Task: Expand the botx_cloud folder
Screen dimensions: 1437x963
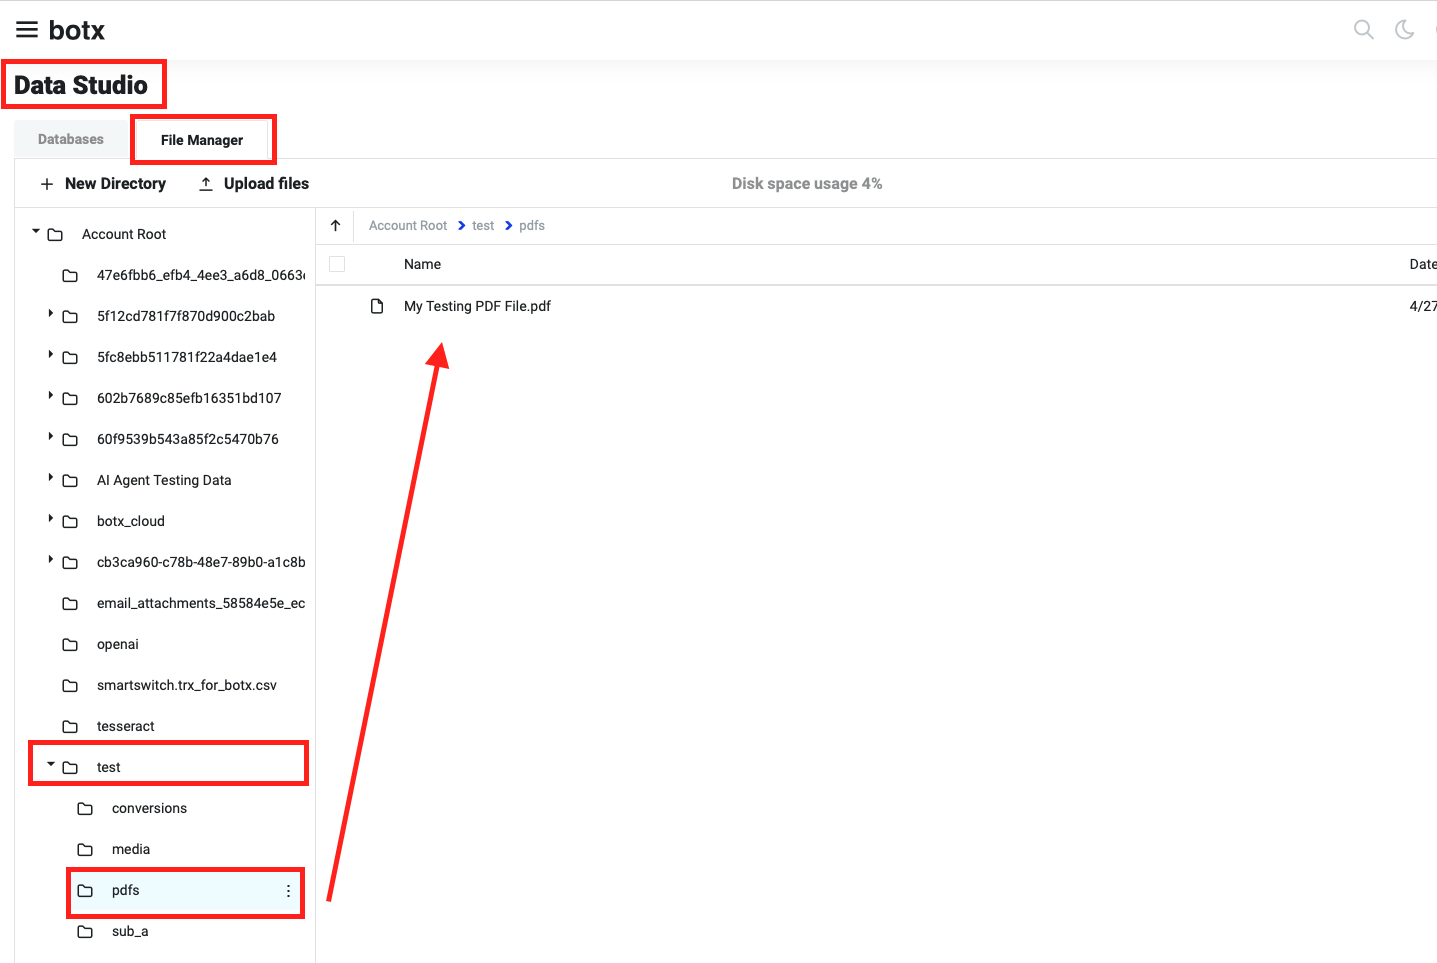Action: coord(52,520)
